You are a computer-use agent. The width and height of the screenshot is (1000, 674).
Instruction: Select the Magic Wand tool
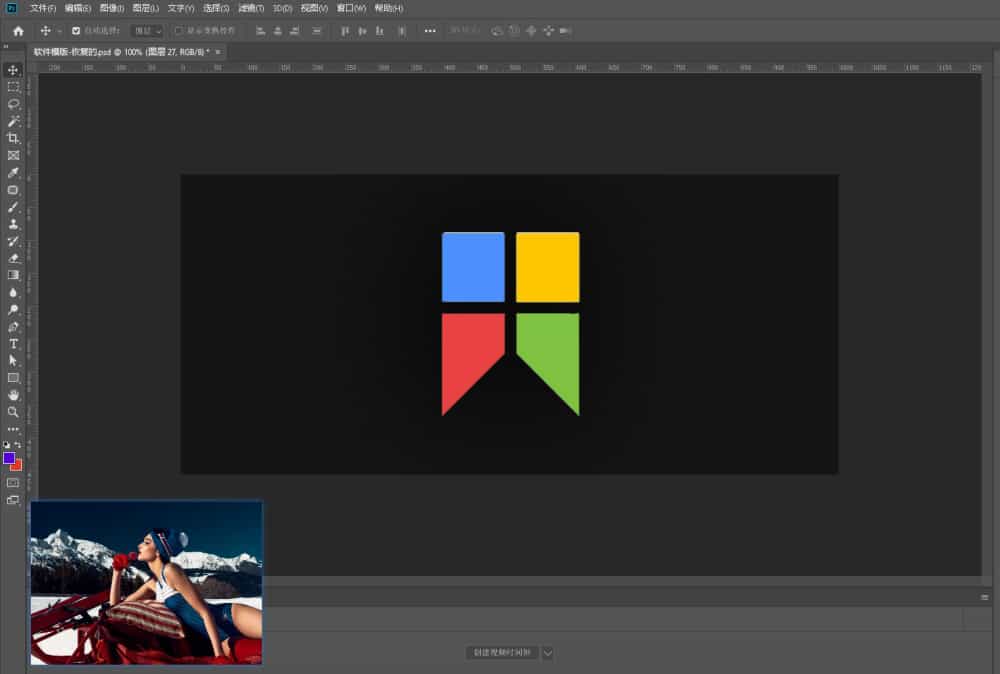[x=13, y=121]
